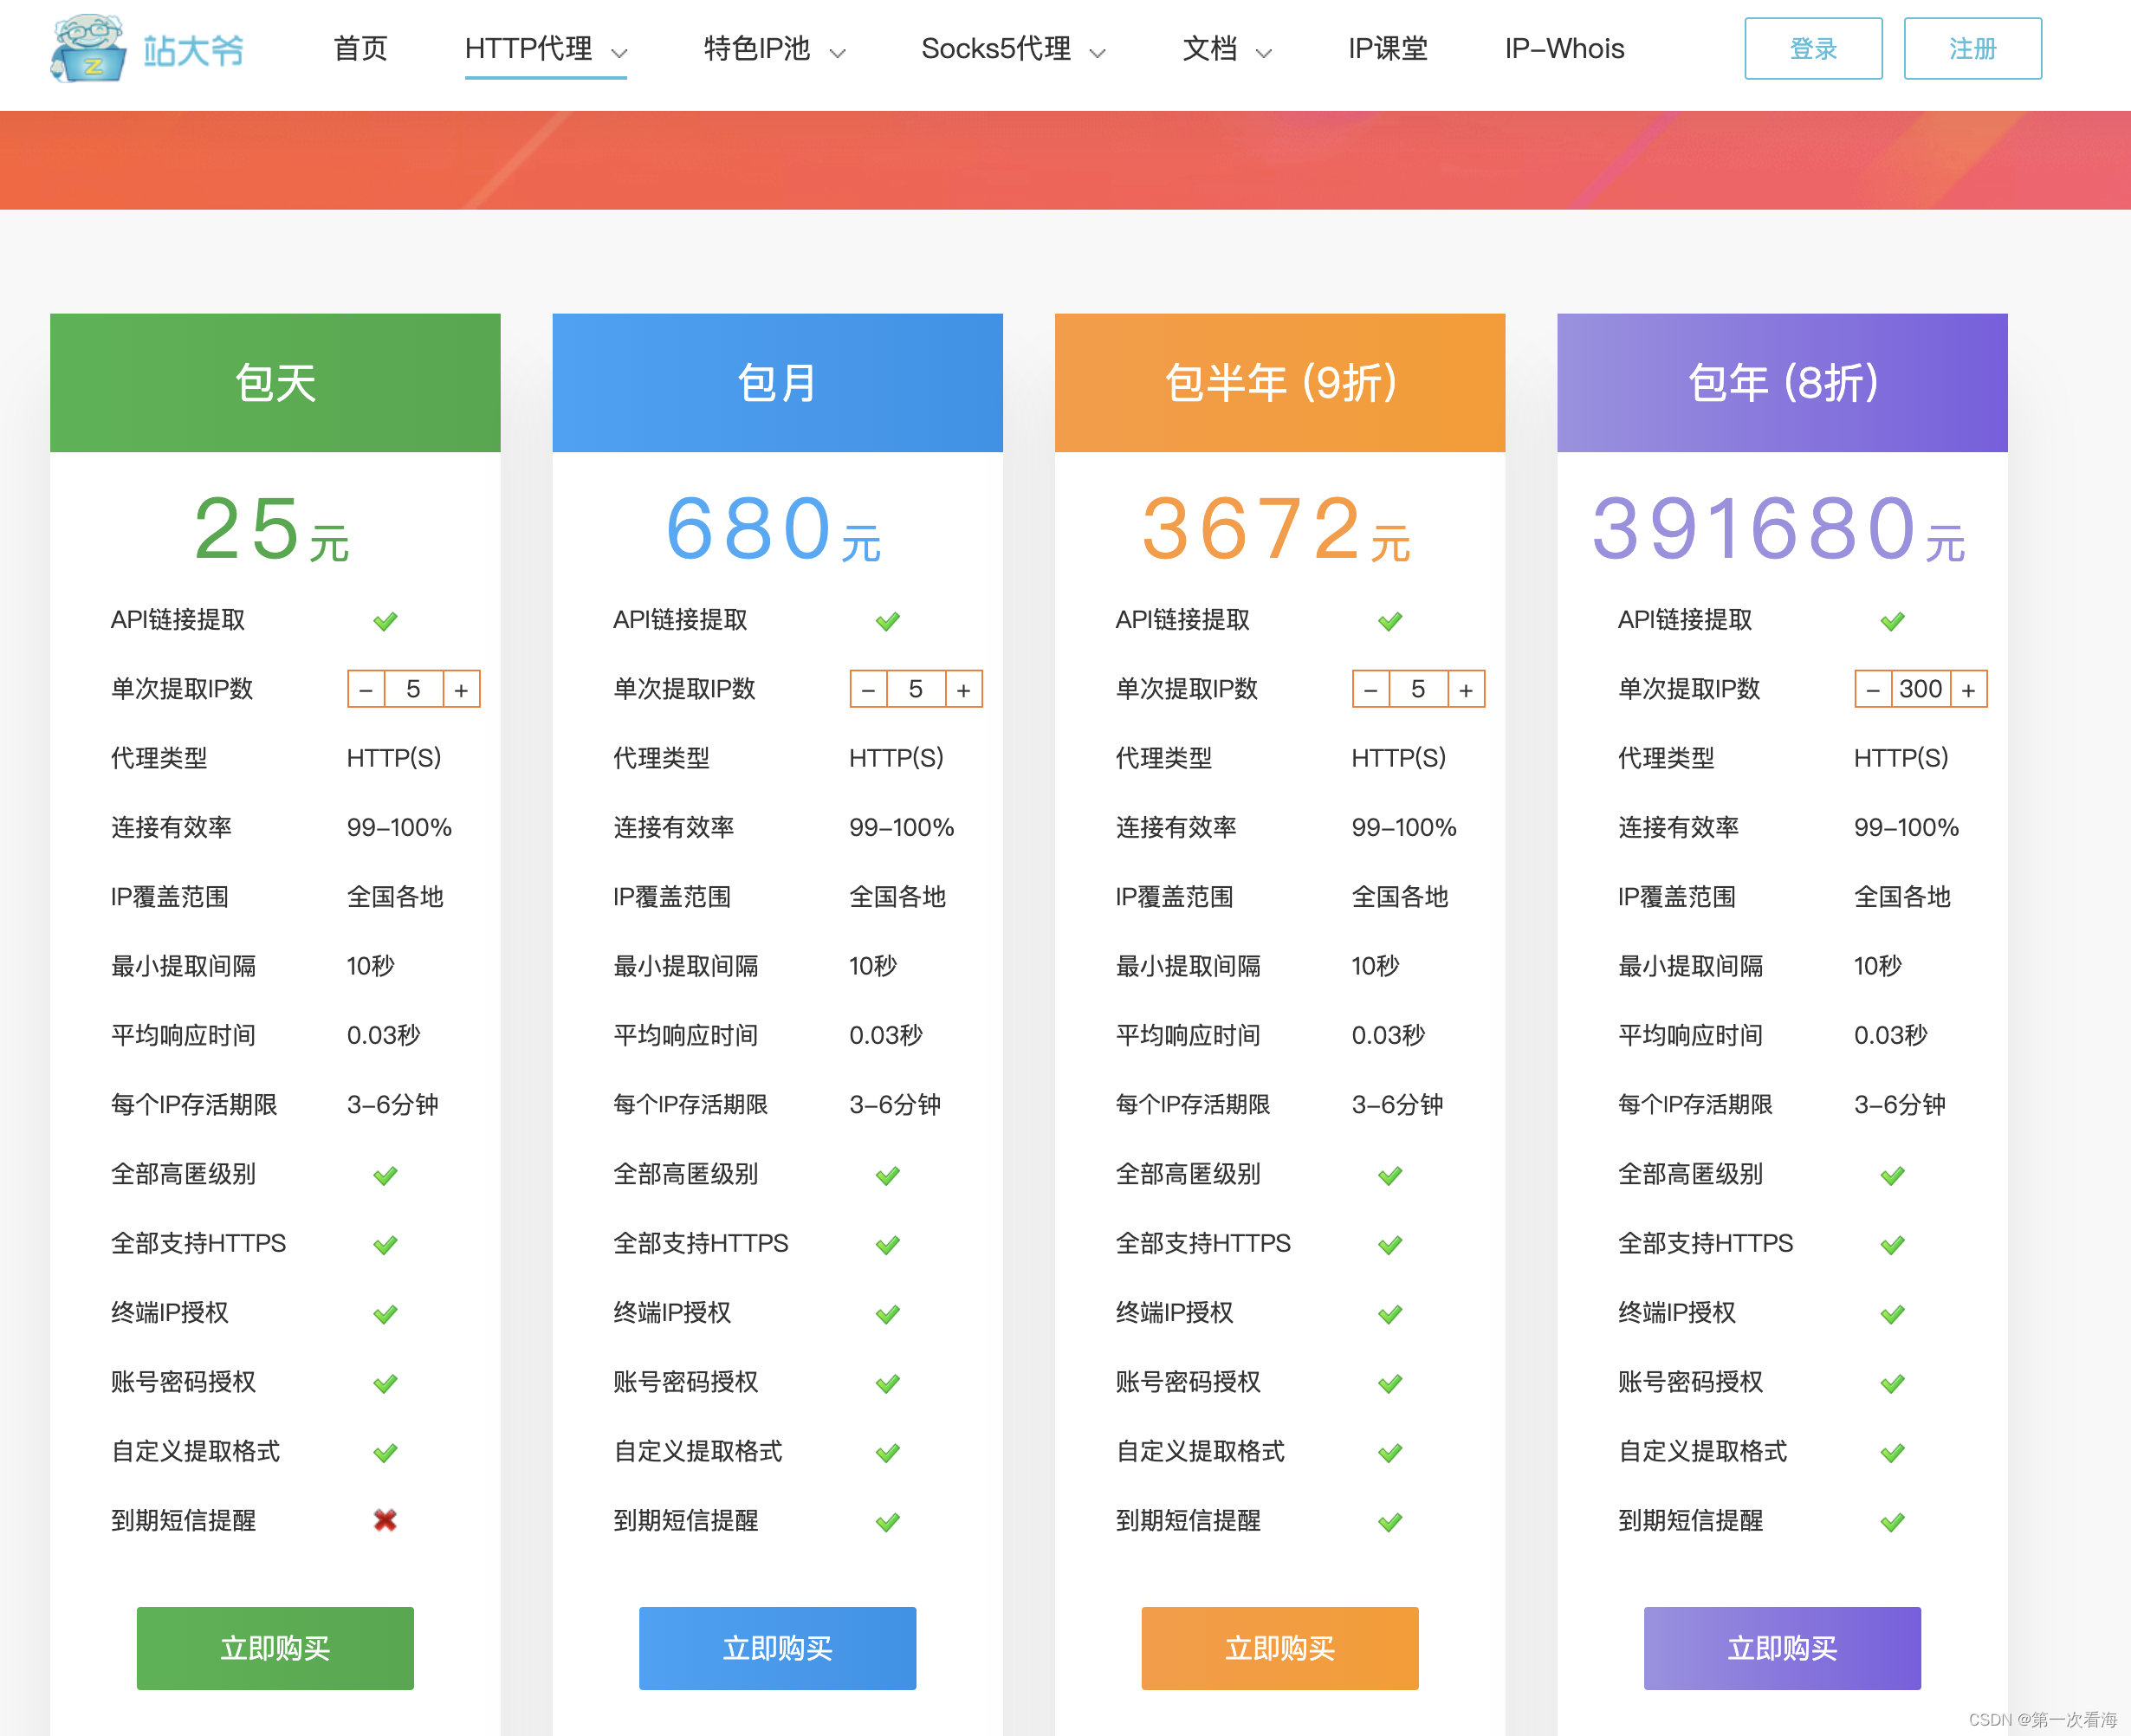
Task: Decrease IP count in 包年 plan
Action: 1873,690
